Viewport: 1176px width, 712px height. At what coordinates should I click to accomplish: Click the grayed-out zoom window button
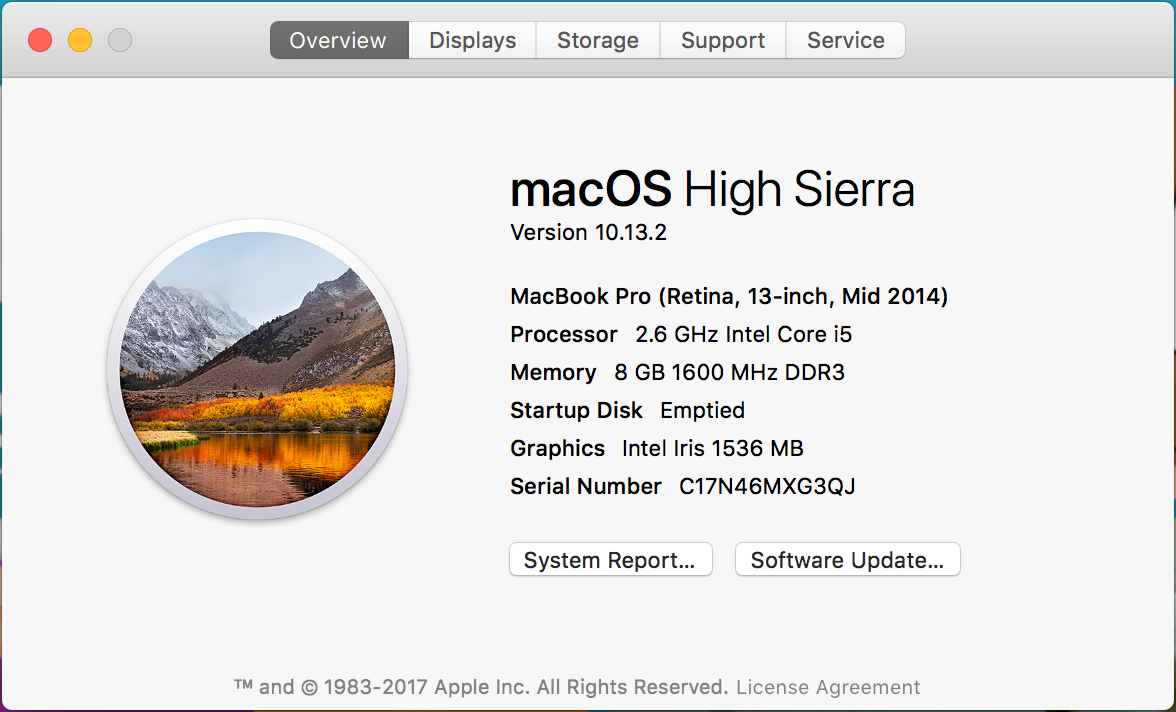point(120,40)
